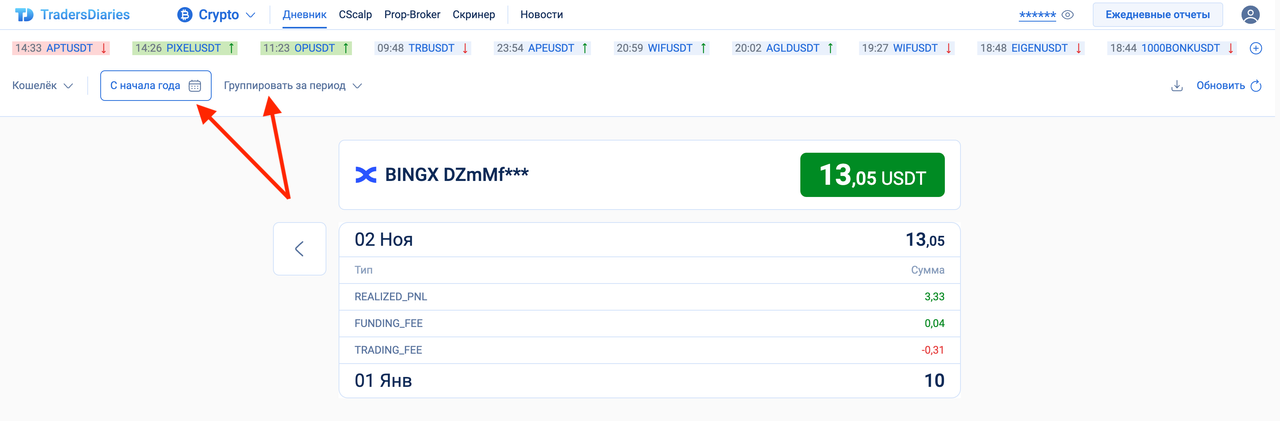Switch to the Дневник tab
Viewport: 1280px width, 421px height.
click(304, 15)
